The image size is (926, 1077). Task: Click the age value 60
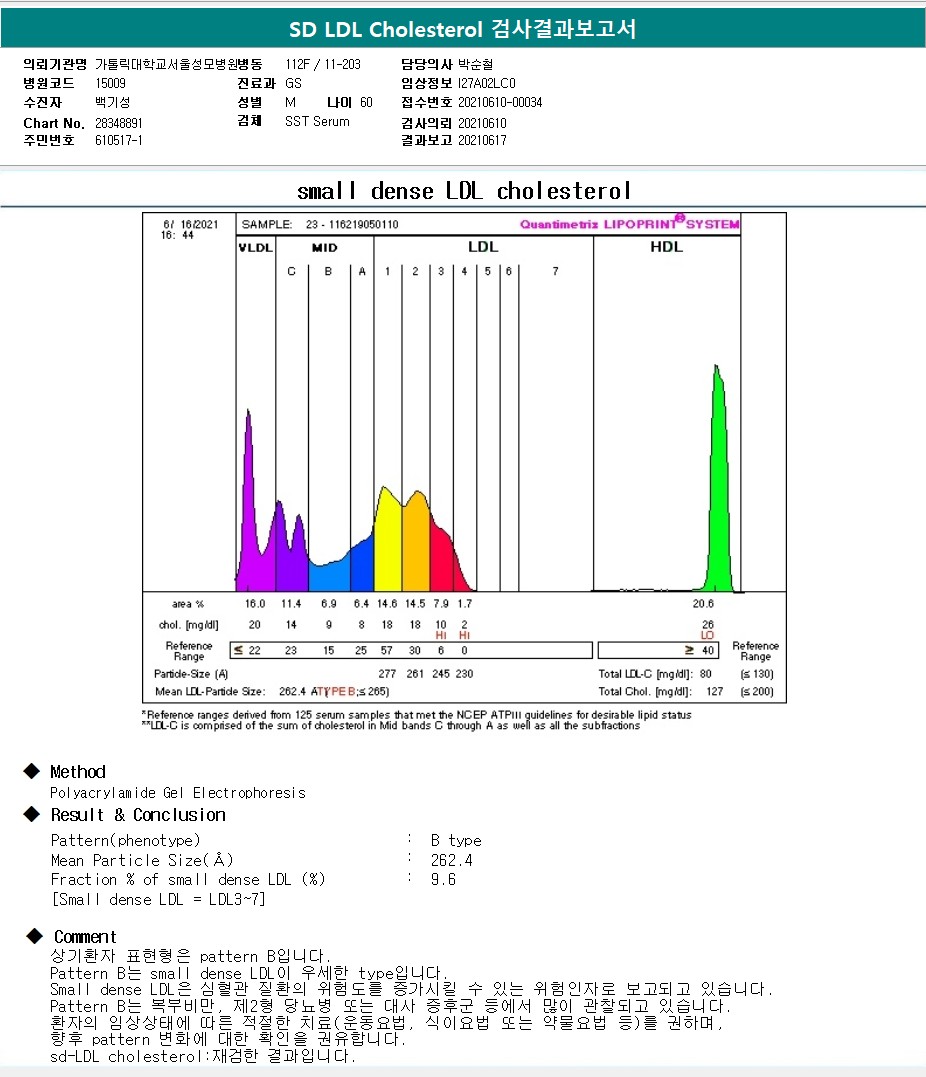coord(366,102)
